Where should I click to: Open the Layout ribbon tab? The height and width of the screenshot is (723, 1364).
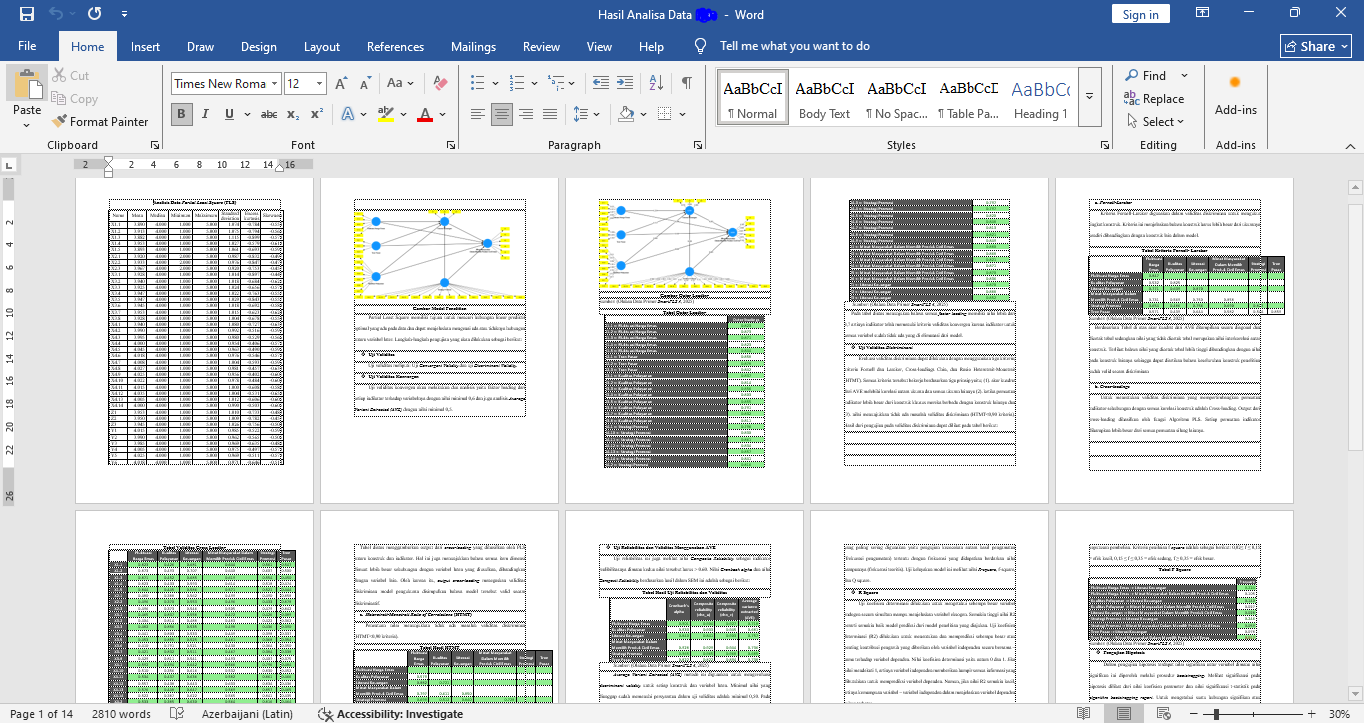(322, 46)
